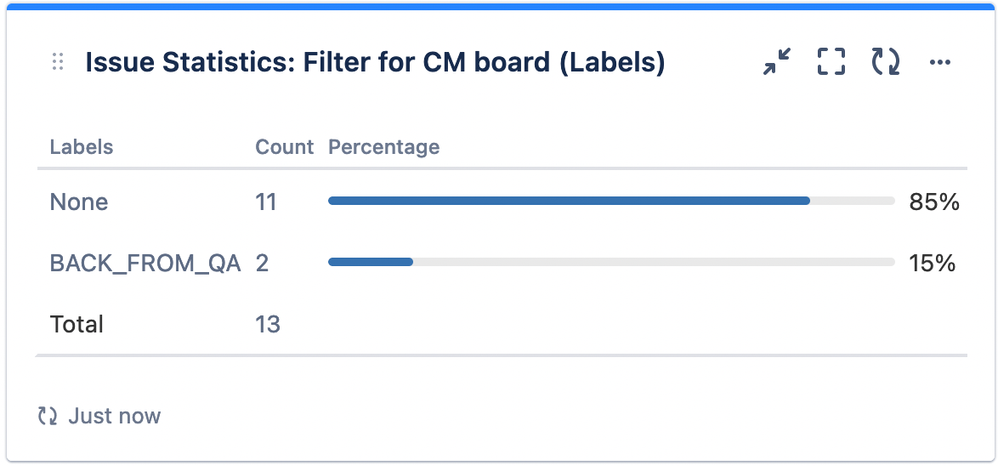Image resolution: width=998 pixels, height=466 pixels.
Task: Minimize the Issue Statistics gadget
Action: (776, 63)
